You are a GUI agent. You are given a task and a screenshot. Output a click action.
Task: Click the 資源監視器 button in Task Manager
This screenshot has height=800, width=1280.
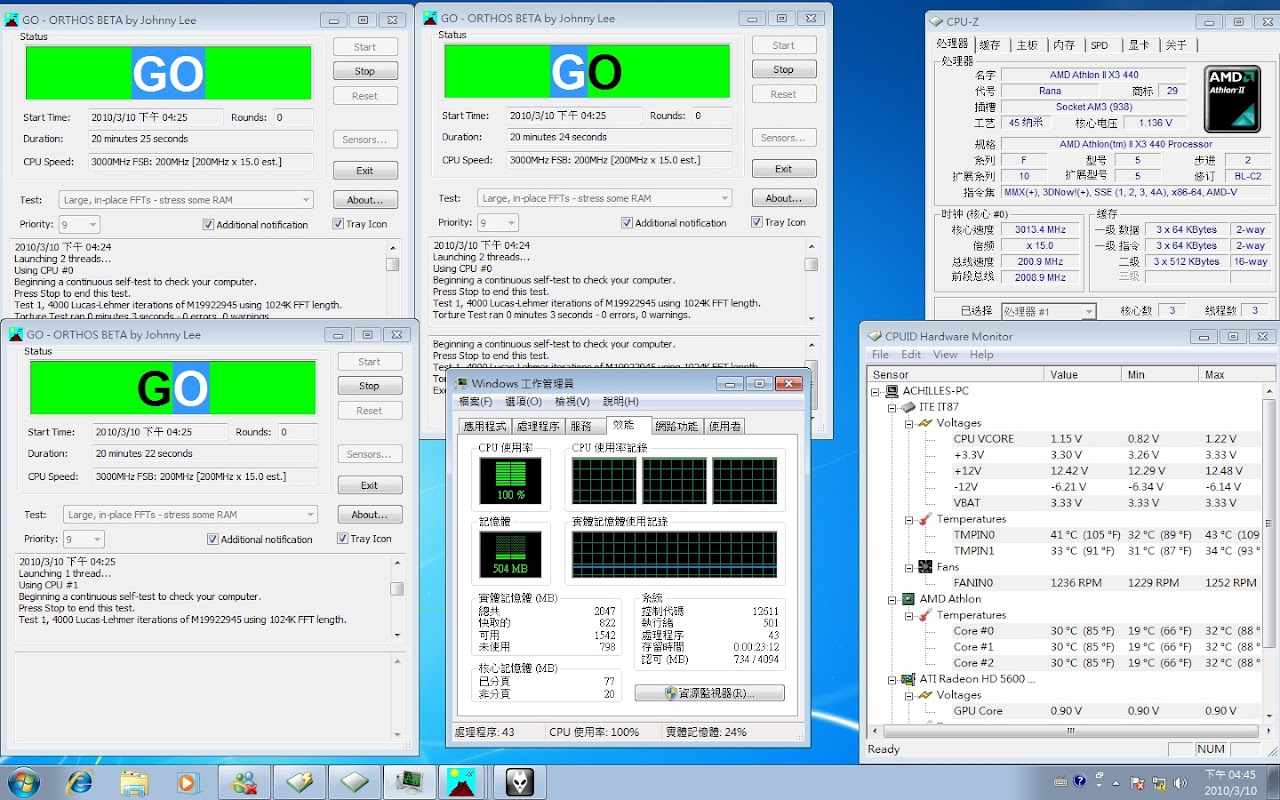pyautogui.click(x=709, y=693)
